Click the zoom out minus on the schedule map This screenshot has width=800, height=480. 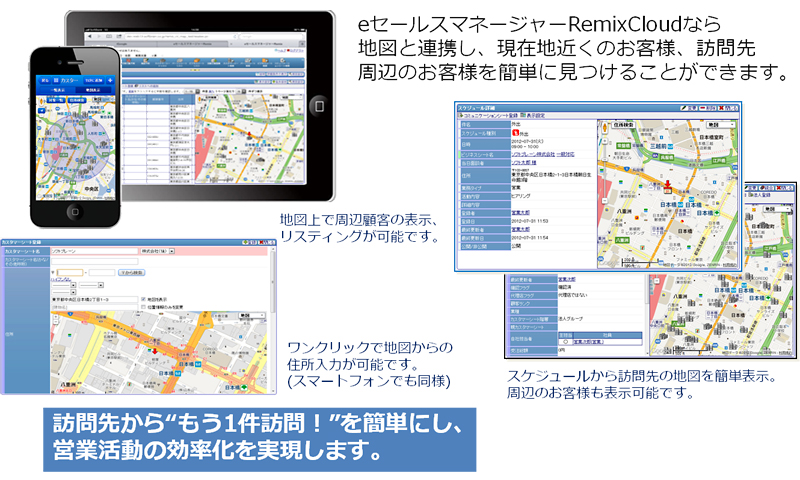[605, 200]
